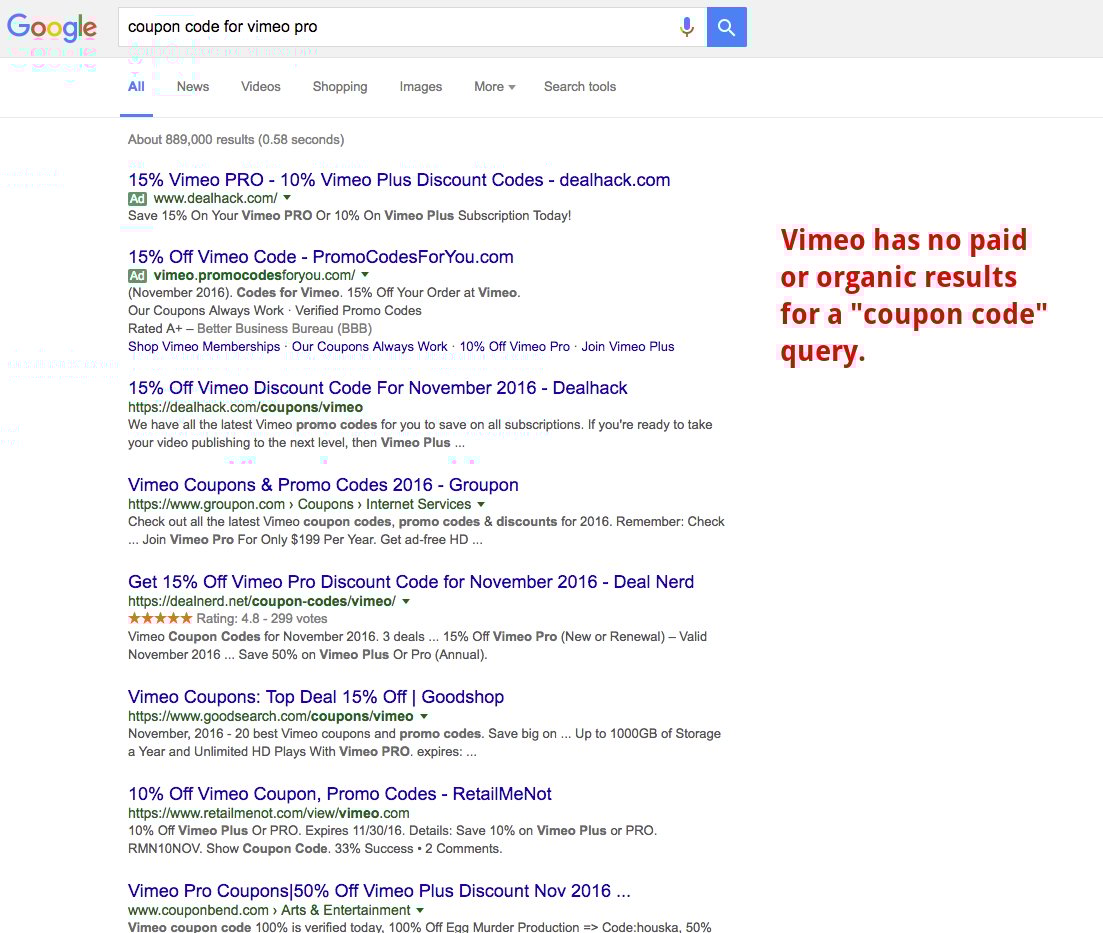The height and width of the screenshot is (933, 1103).
Task: Open Search tools
Action: tap(580, 87)
